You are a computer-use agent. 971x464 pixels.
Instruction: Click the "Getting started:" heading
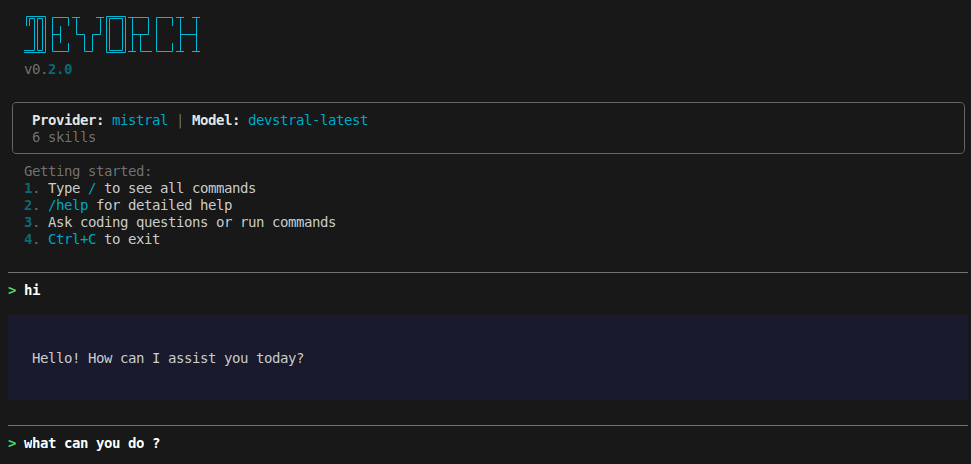click(x=88, y=171)
